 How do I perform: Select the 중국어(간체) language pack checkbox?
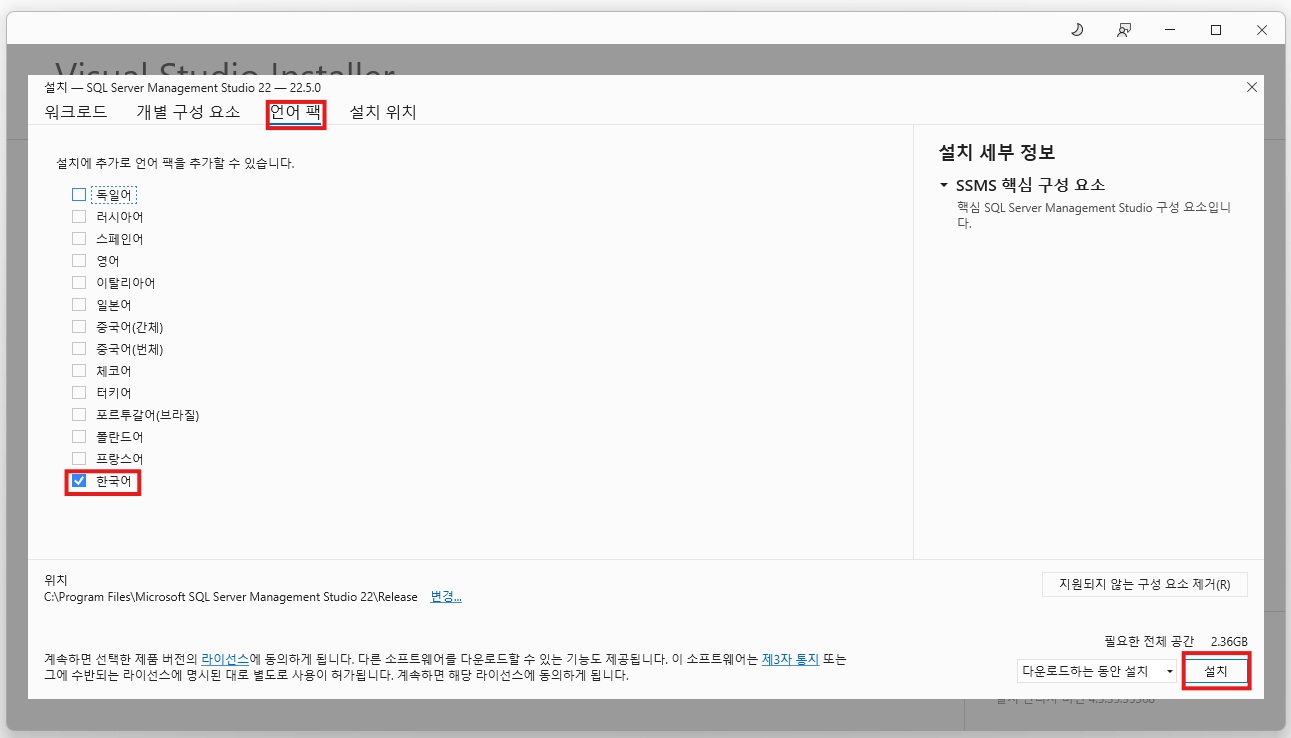[x=79, y=327]
